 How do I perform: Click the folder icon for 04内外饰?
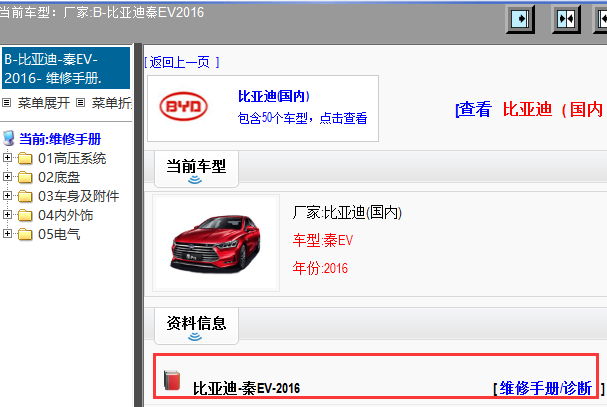point(25,215)
